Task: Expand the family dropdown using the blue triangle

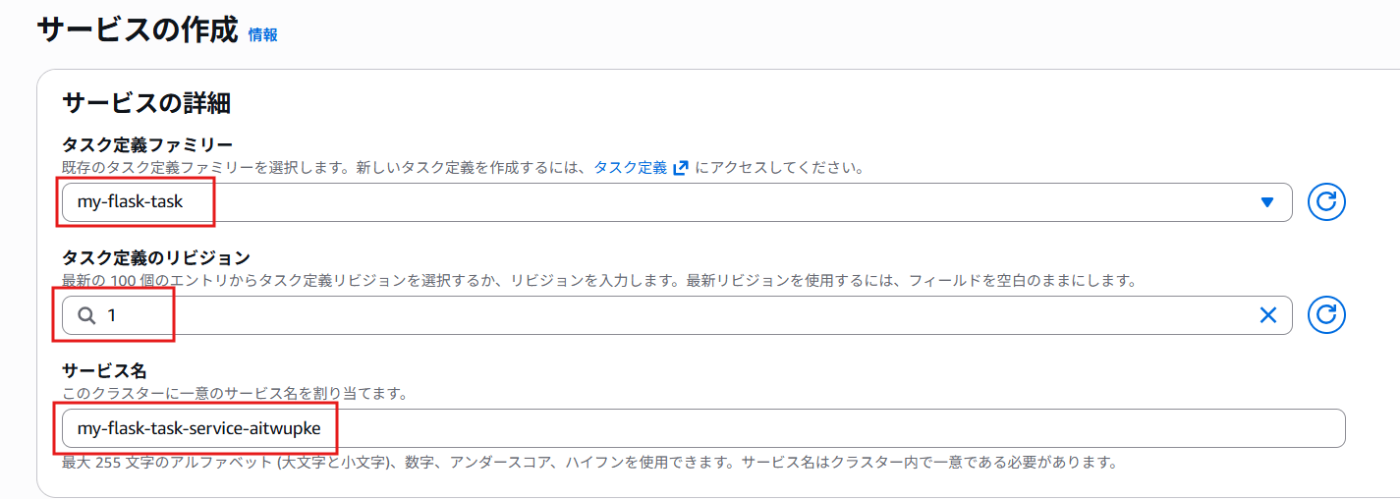Action: tap(1267, 202)
